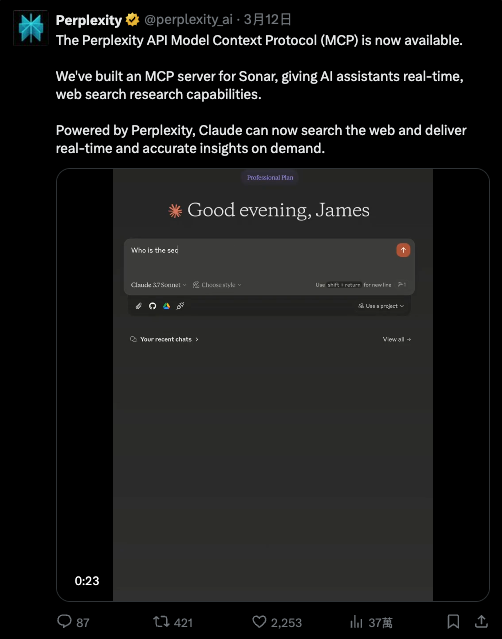
Task: Click the repost arrows icon
Action: tap(161, 621)
